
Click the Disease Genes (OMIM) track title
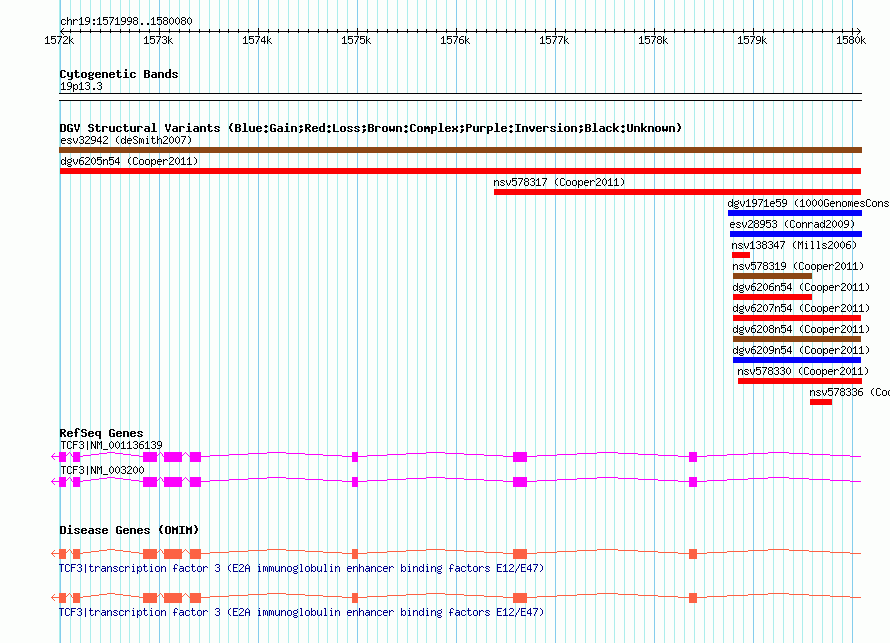(129, 530)
